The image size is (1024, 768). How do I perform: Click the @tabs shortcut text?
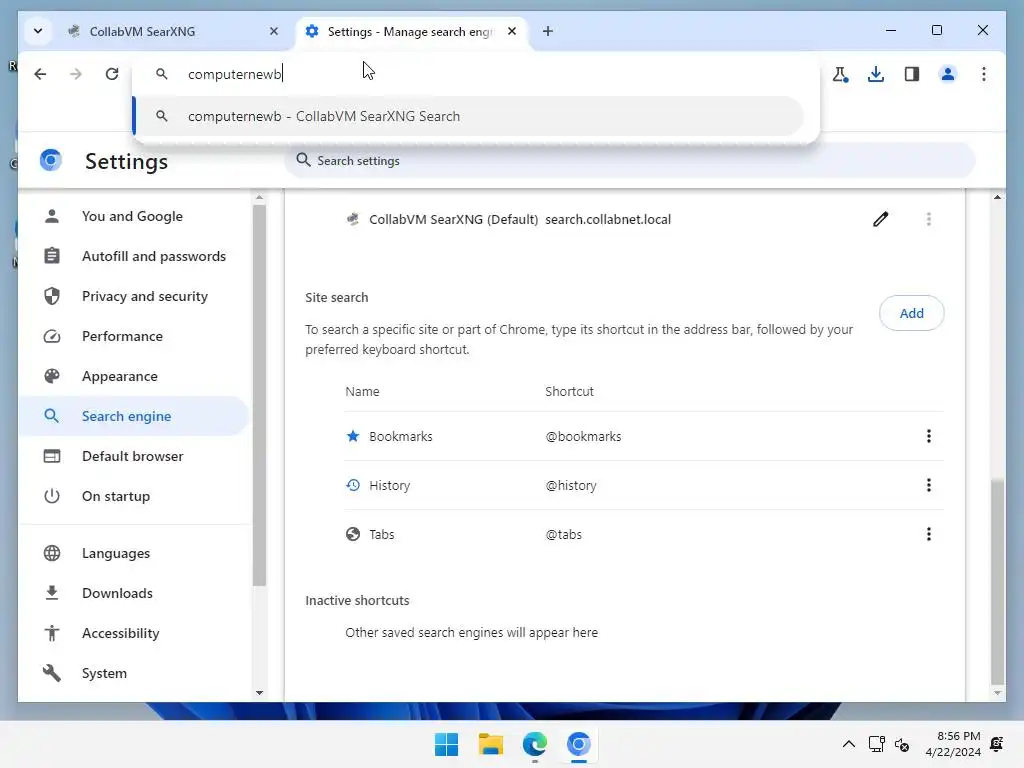564,534
